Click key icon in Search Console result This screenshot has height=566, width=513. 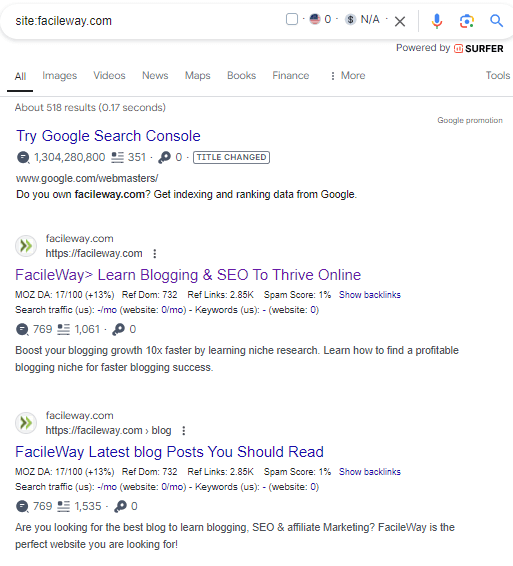[x=164, y=157]
